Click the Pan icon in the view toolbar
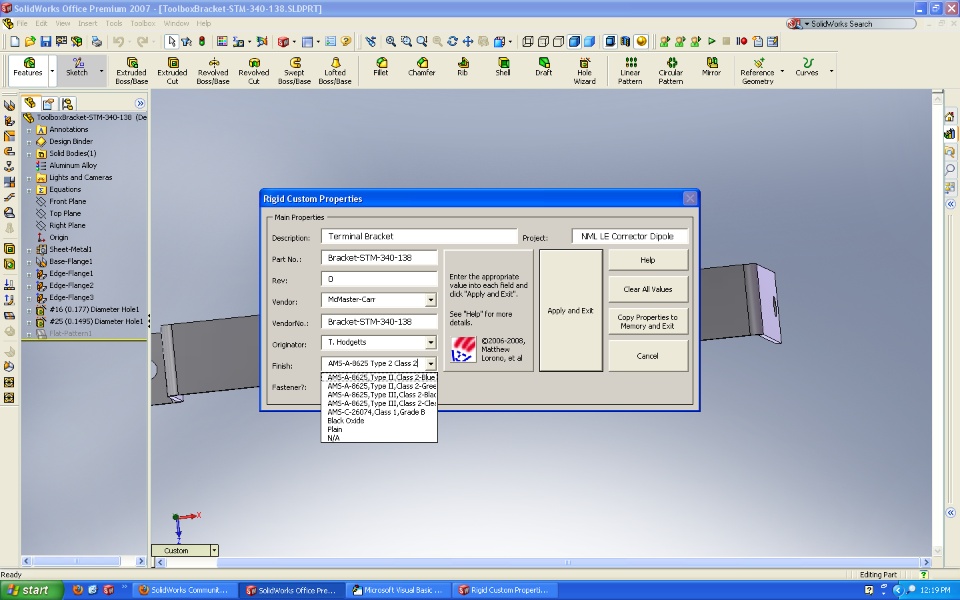 468,42
